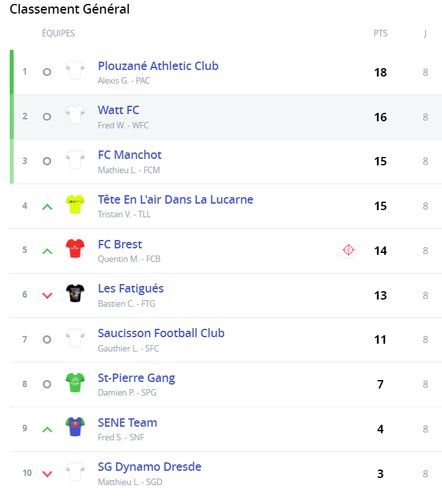The image size is (442, 500).
Task: Click the red down arrow next to Les Fatigués
Action: tap(47, 295)
